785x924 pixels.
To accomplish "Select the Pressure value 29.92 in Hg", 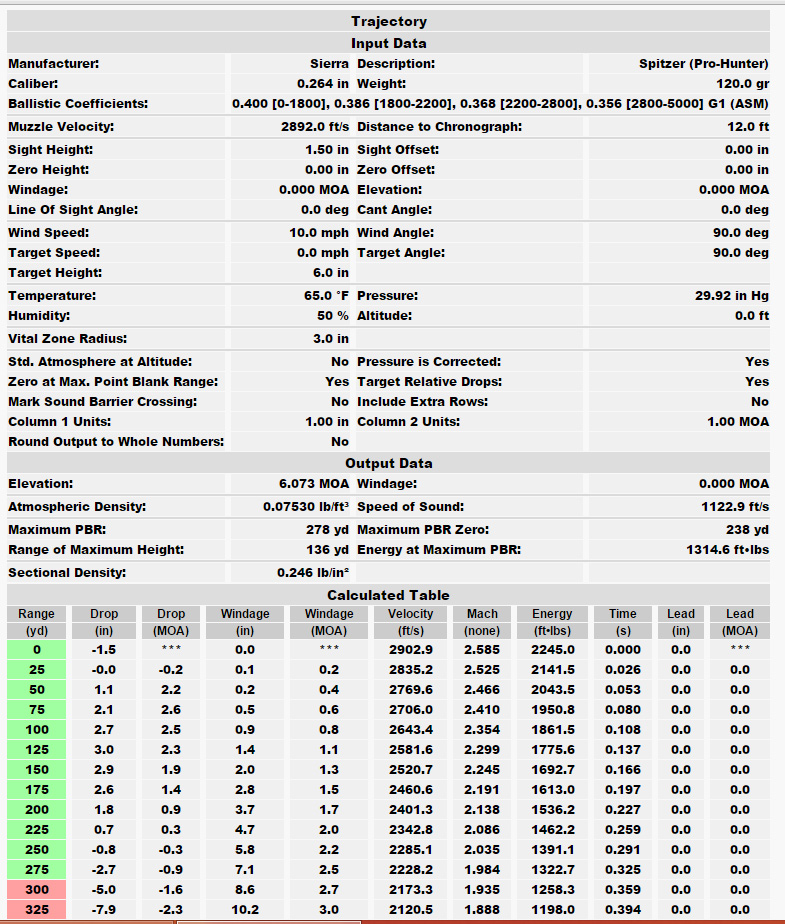I will [x=732, y=296].
